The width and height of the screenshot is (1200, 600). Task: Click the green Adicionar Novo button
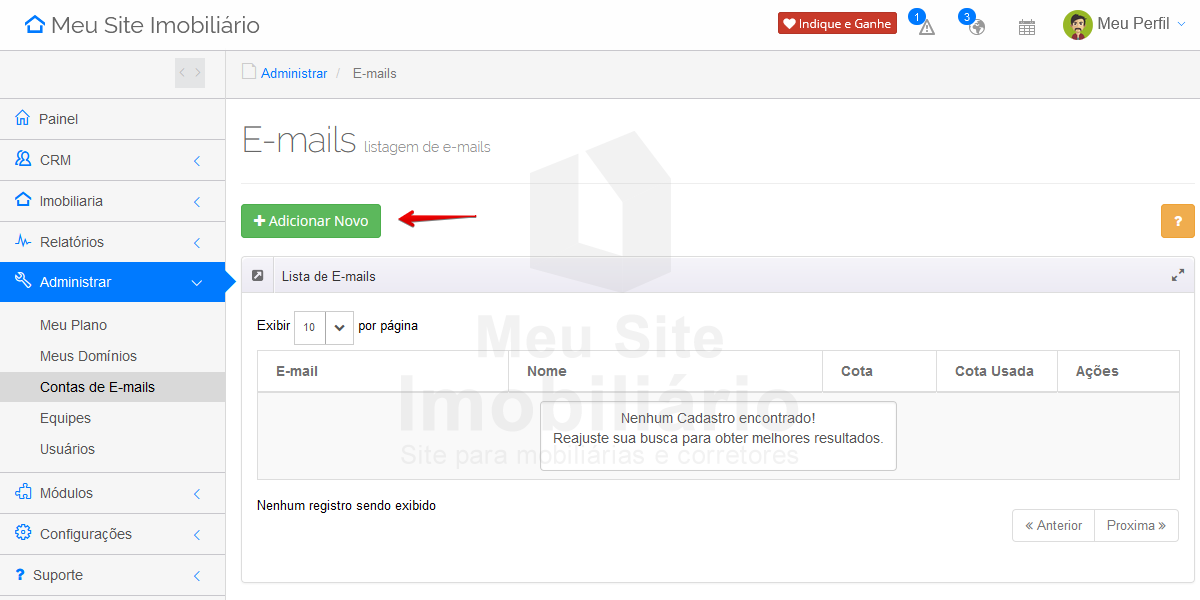click(311, 221)
